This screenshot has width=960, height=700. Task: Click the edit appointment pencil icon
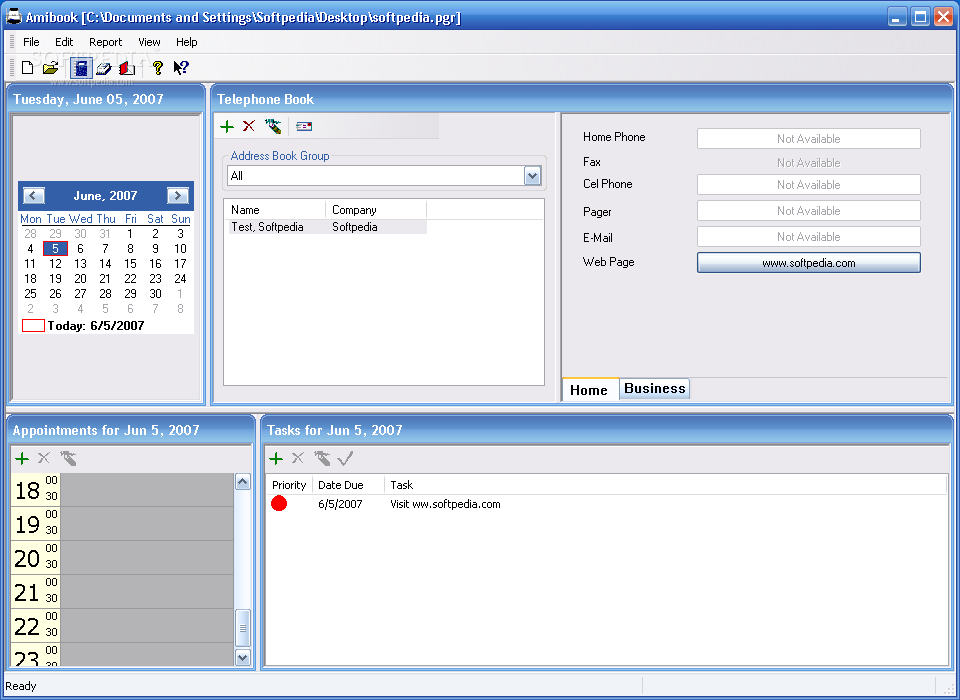68,458
